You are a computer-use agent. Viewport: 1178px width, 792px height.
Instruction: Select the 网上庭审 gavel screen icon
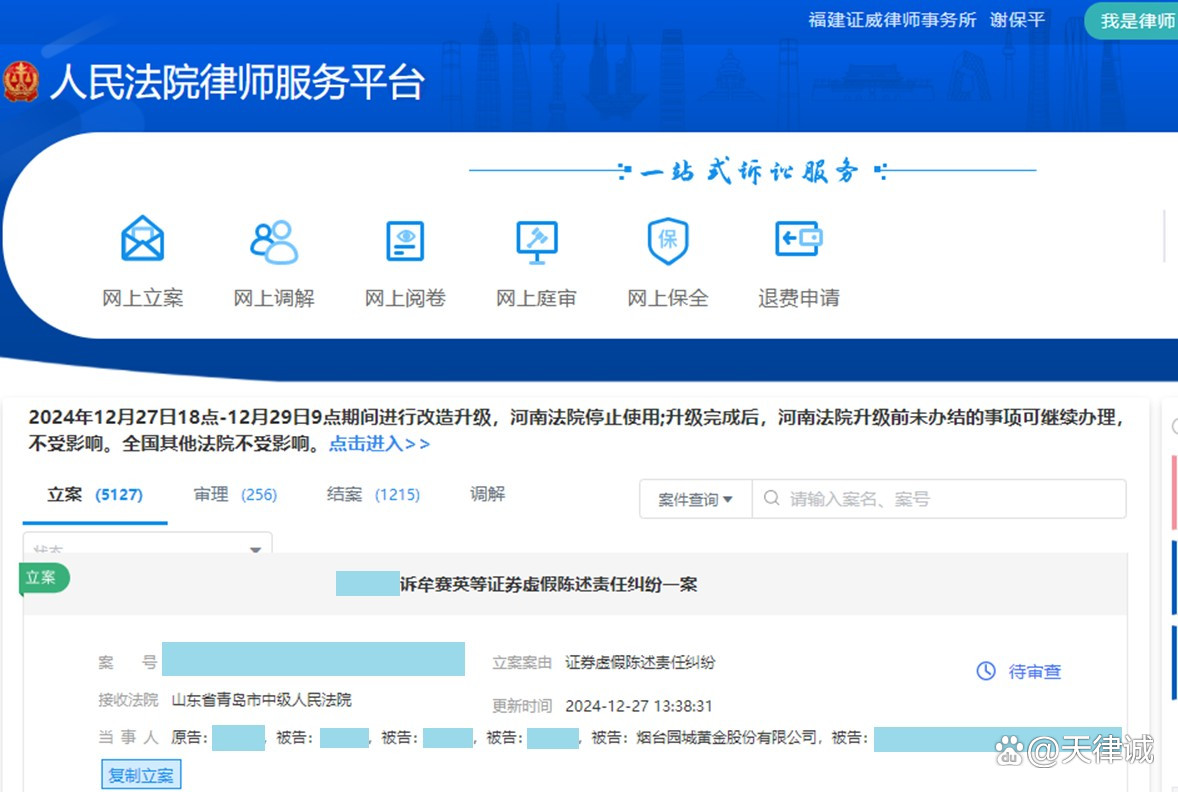pos(536,241)
